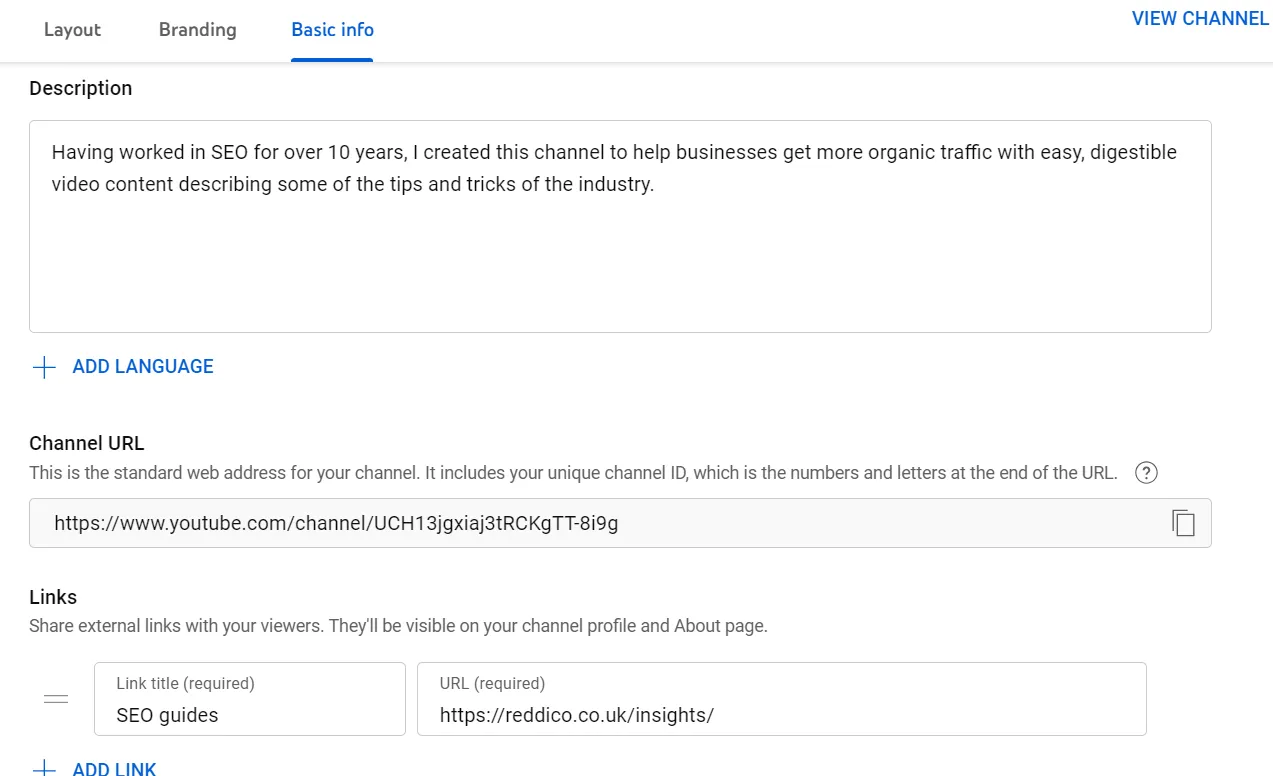Edit the URL field with reddico.co.uk/insights
Screen dimensions: 1273x776
tap(782, 699)
